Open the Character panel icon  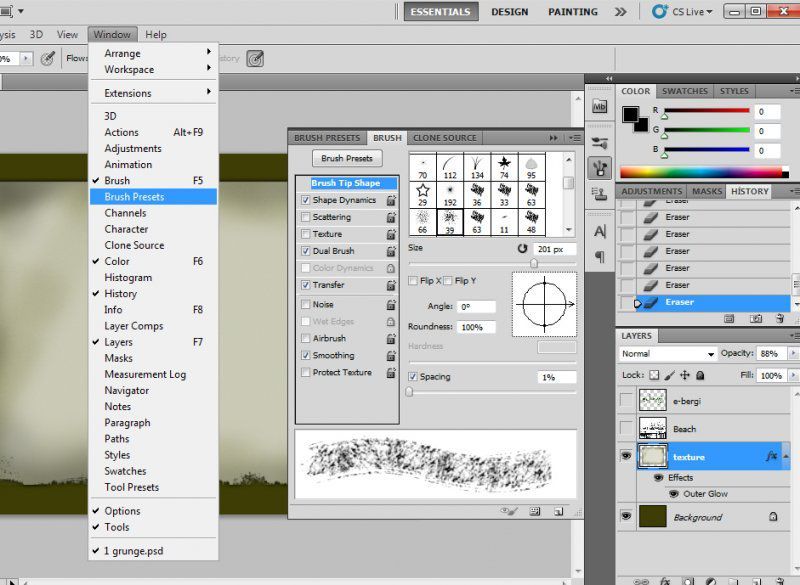pyautogui.click(x=600, y=231)
